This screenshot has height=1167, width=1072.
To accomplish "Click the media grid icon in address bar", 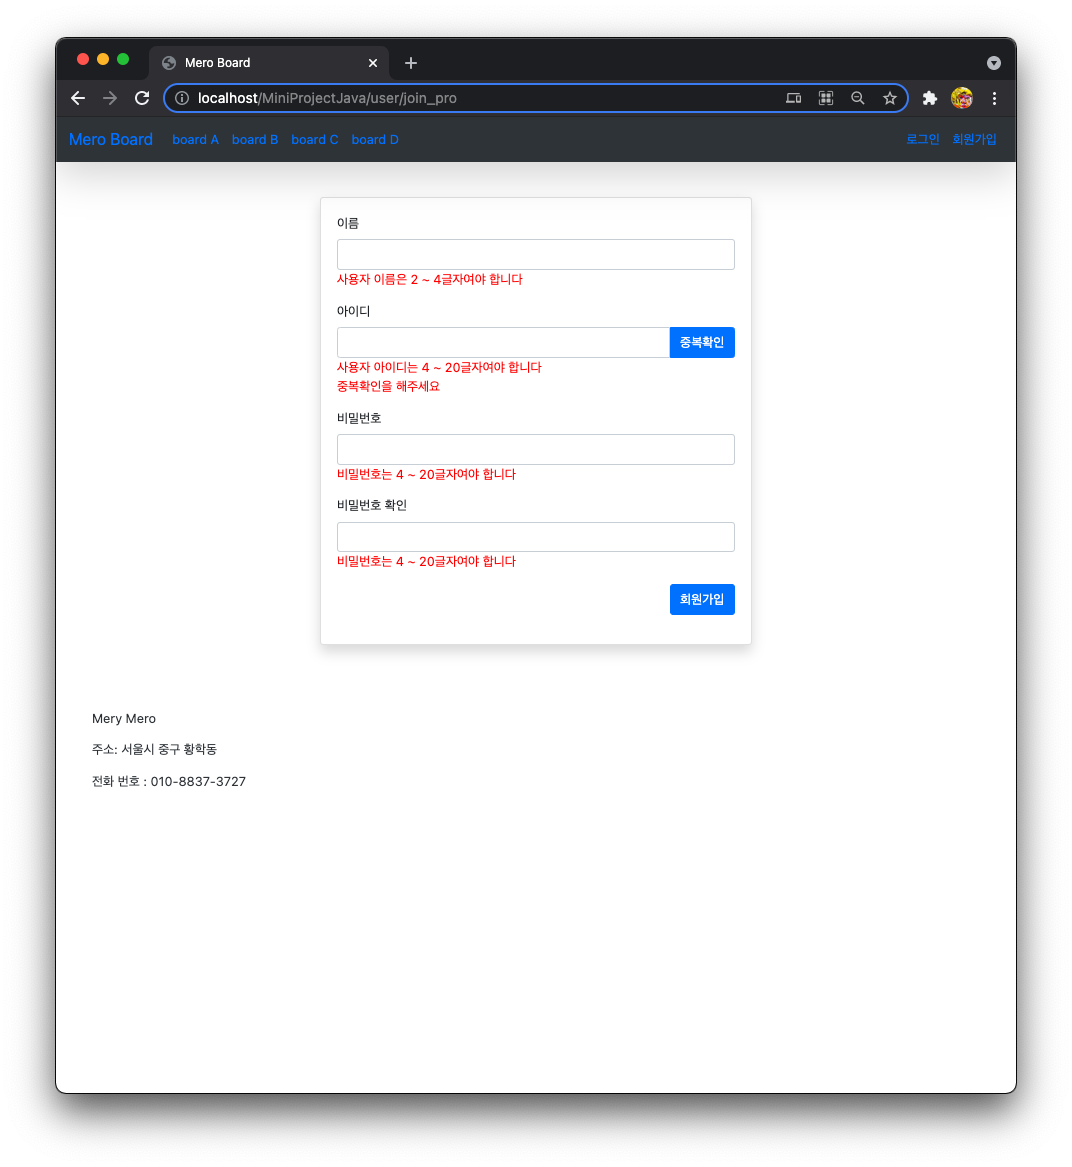I will click(x=826, y=98).
